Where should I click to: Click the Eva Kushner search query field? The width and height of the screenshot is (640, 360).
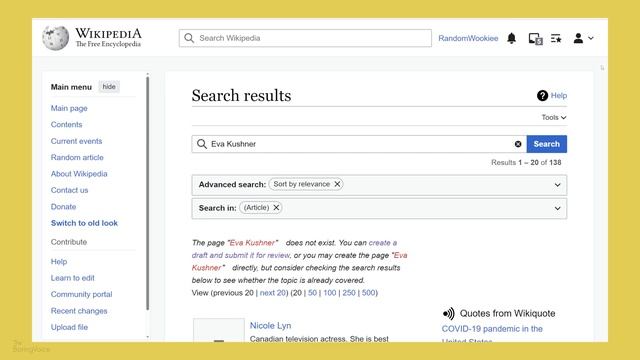coord(359,144)
